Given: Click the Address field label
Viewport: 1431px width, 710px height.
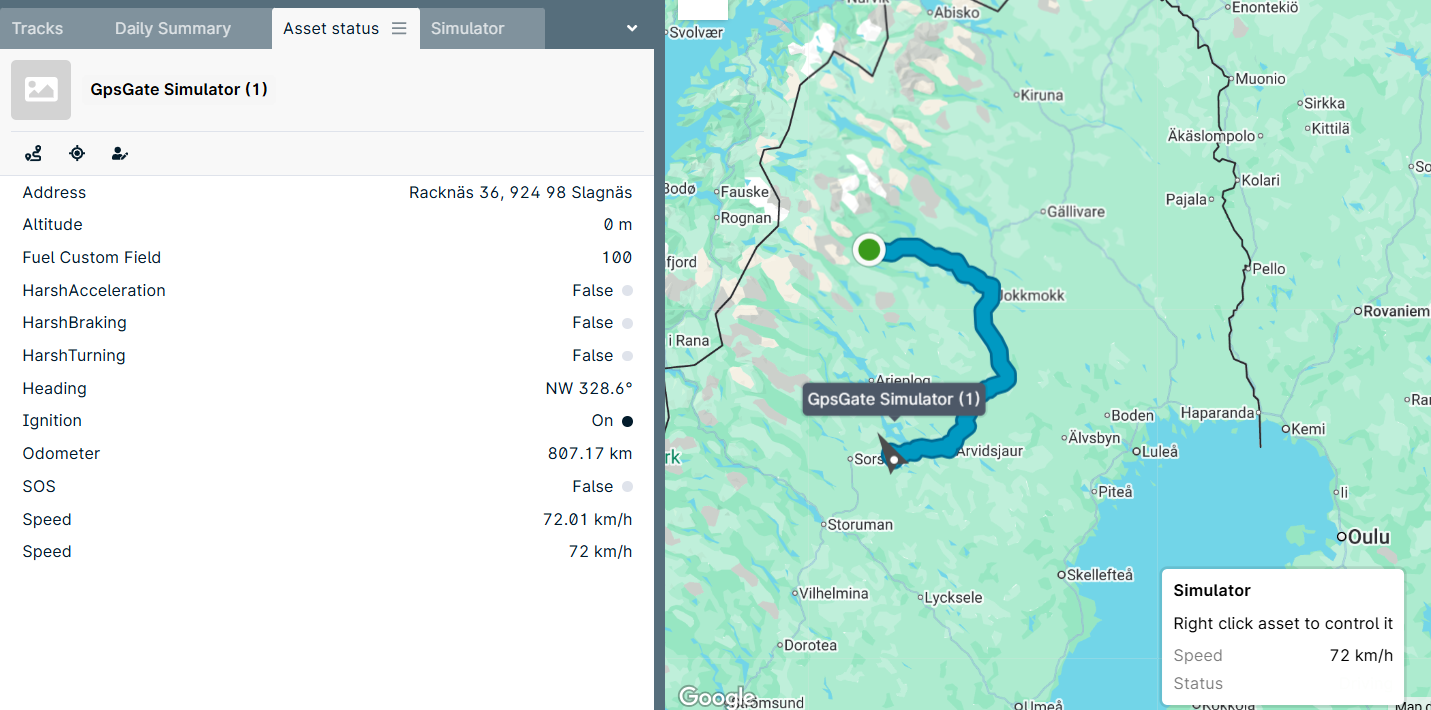Looking at the screenshot, I should (x=54, y=193).
